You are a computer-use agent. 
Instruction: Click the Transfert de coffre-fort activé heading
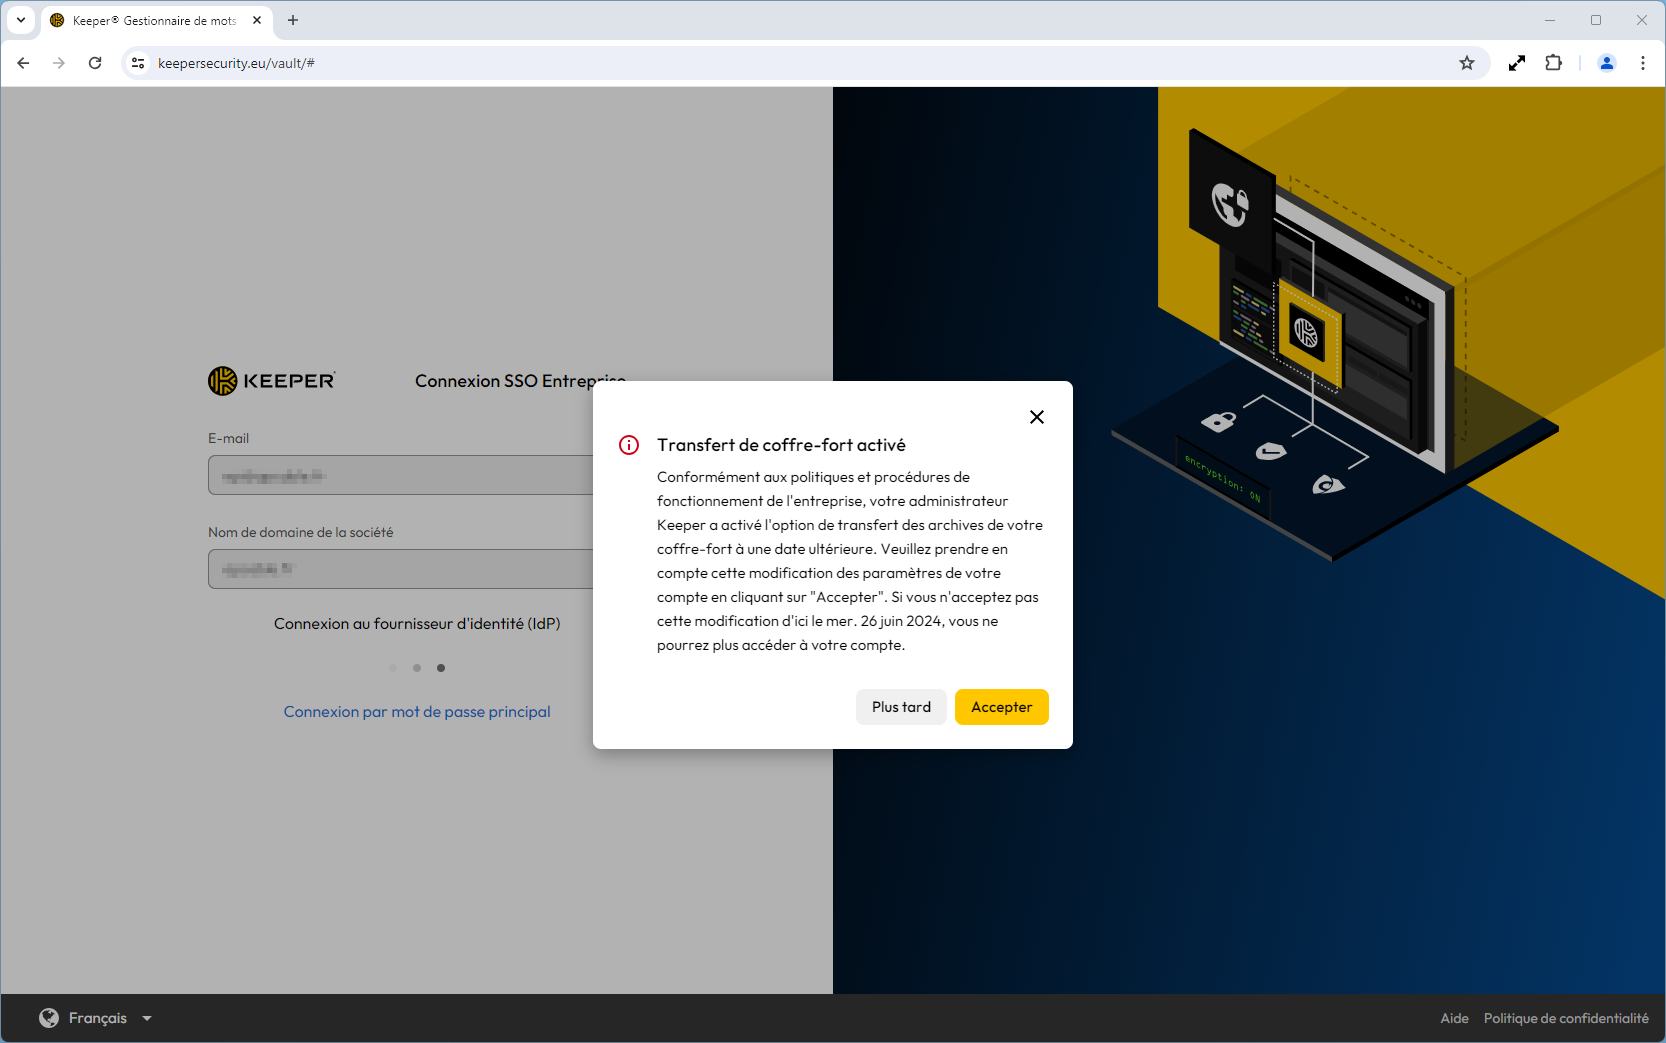point(781,445)
